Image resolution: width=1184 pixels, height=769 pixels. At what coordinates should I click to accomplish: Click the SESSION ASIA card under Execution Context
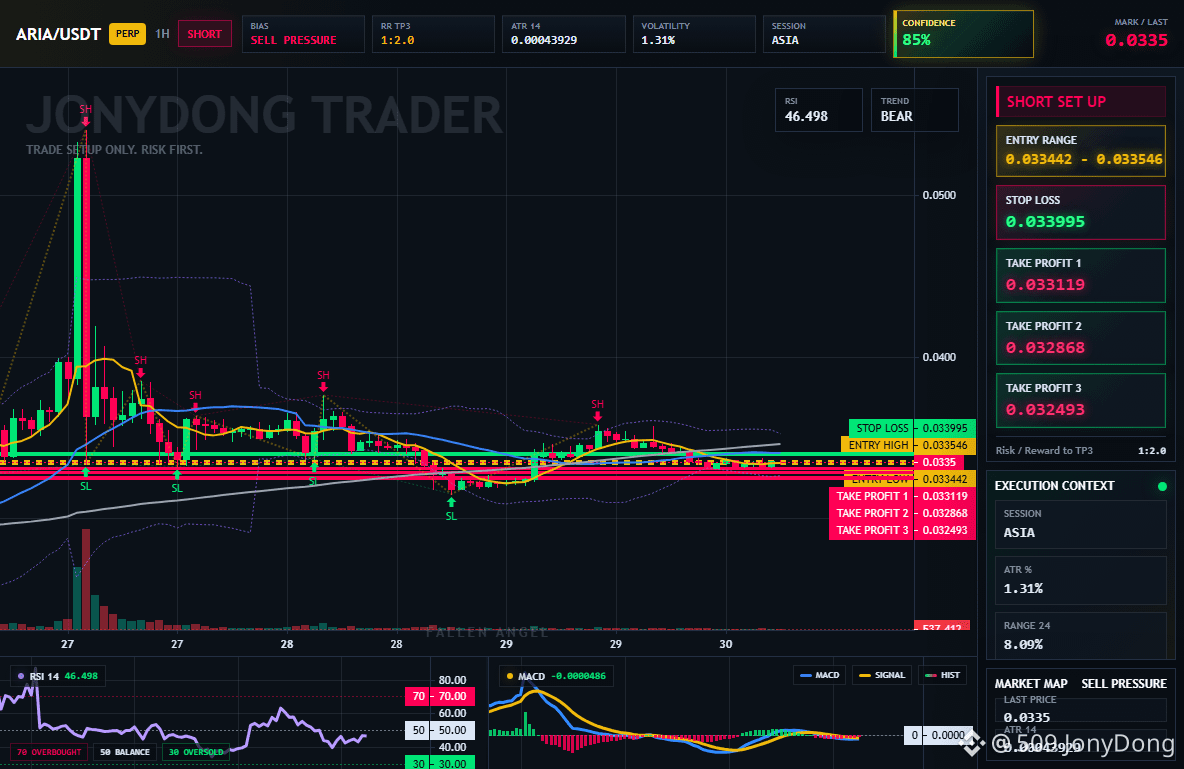coord(1081,524)
